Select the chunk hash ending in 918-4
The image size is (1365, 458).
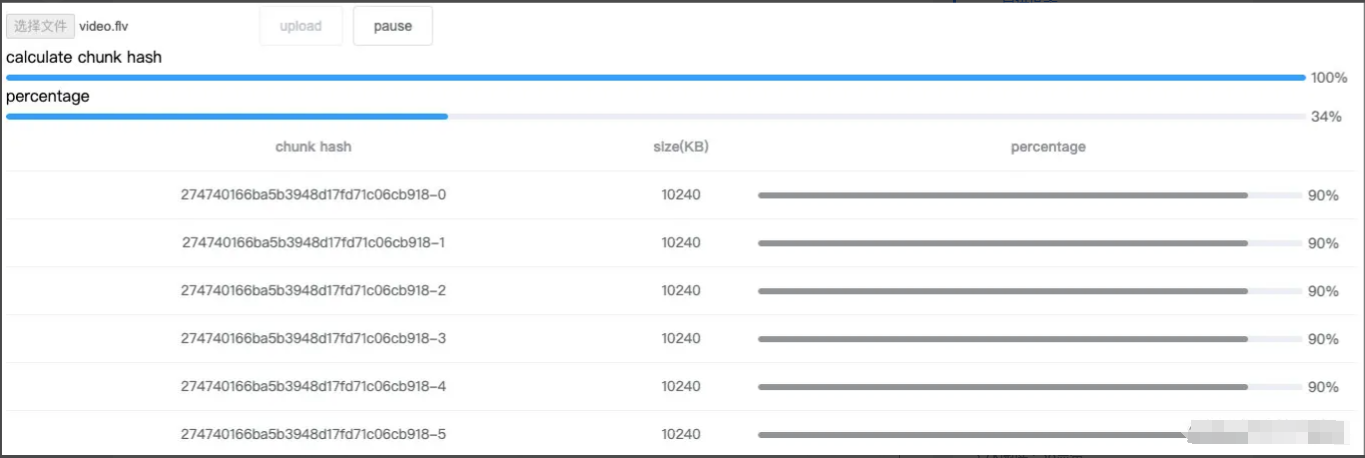coord(313,386)
